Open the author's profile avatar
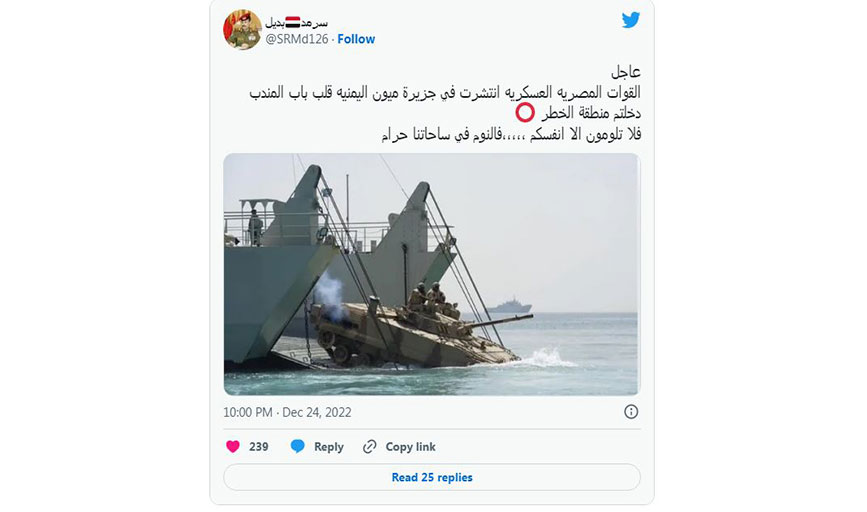867x512 pixels. coord(242,30)
